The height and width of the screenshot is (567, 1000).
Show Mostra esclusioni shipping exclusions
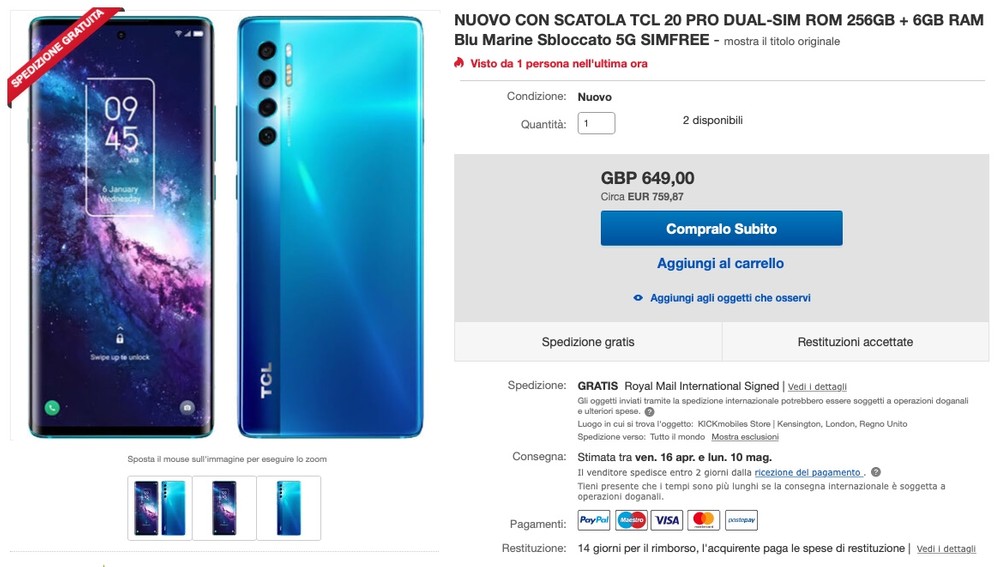(745, 437)
